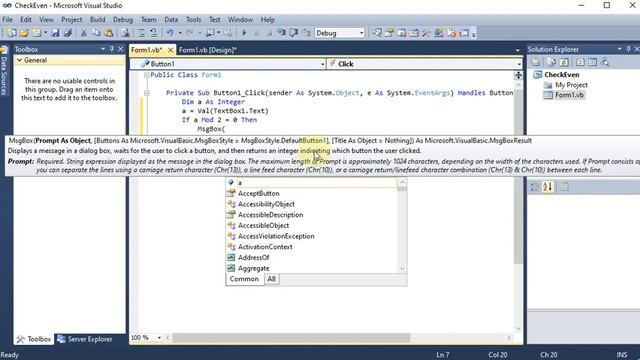The width and height of the screenshot is (640, 360).
Task: Click View Designer icon in Solution Explorer
Action: 592,62
